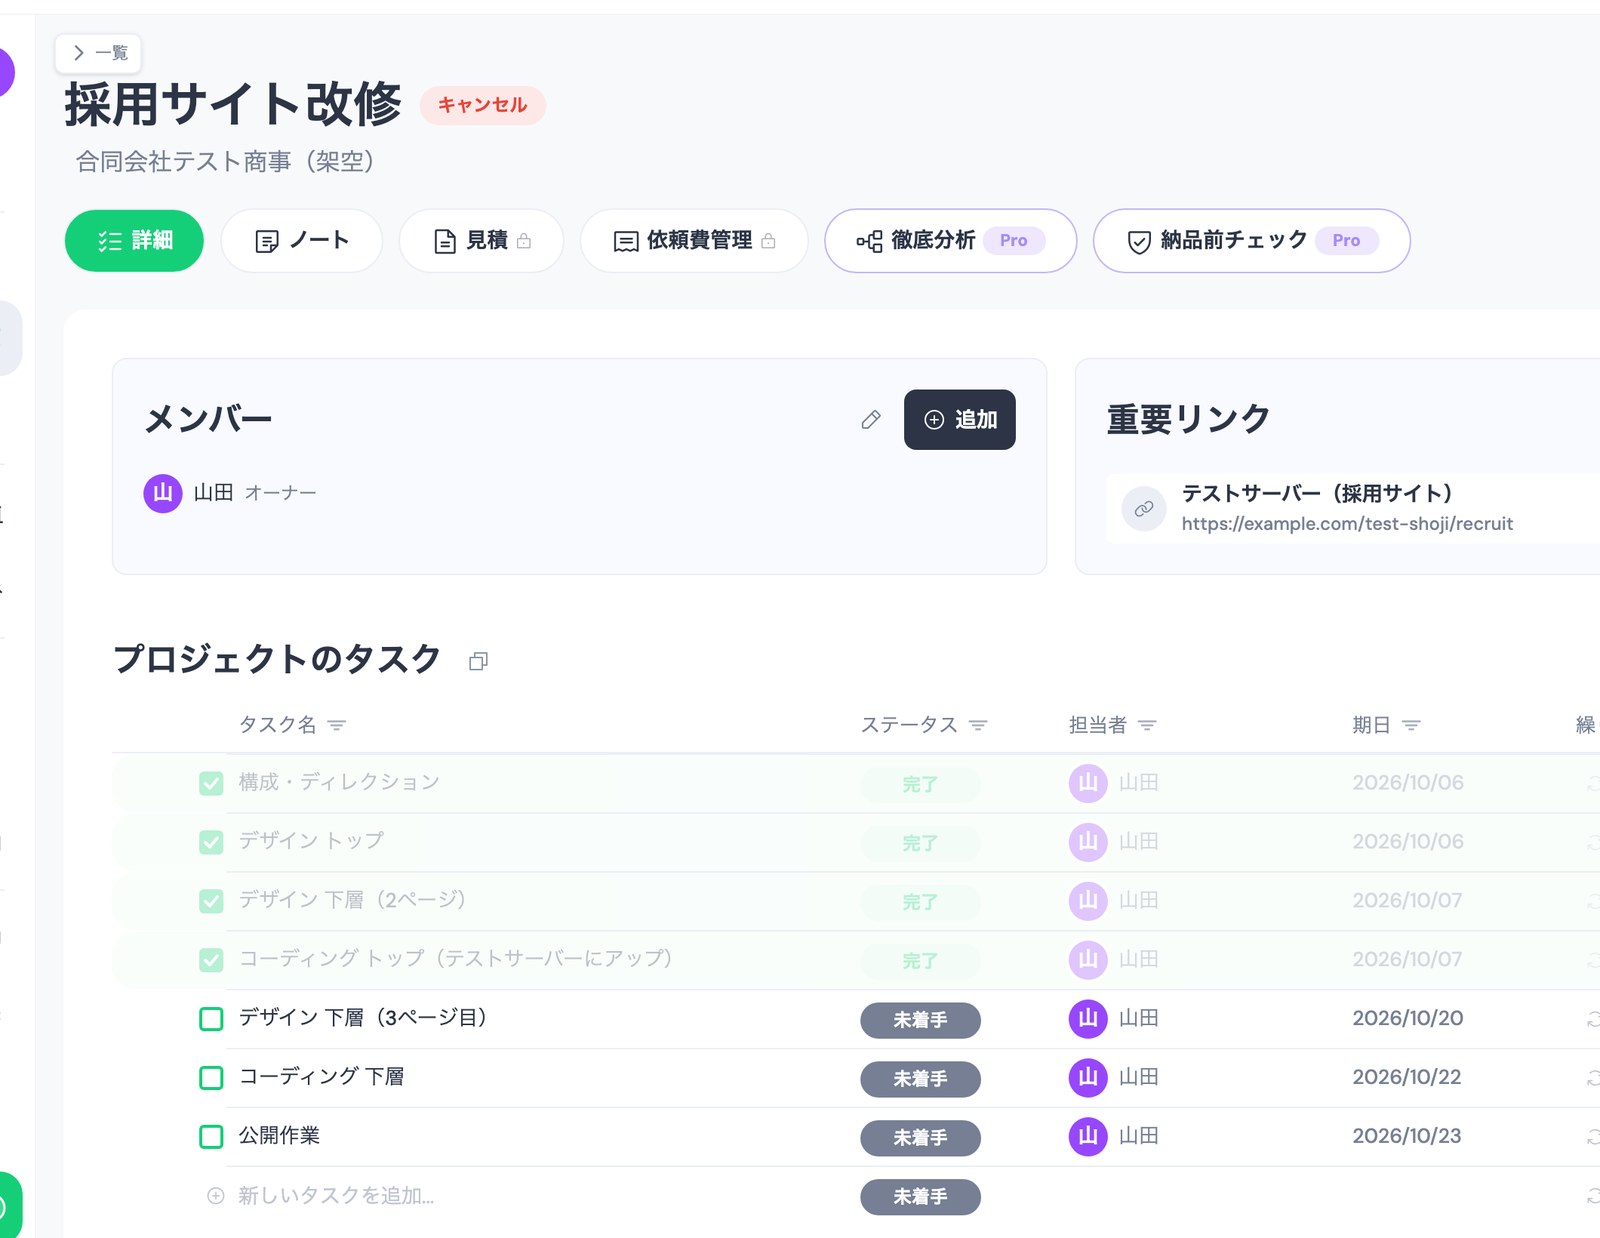This screenshot has height=1238, width=1600.
Task: Click assignee avatar in コーディング 下層 row
Action: 1088,1077
